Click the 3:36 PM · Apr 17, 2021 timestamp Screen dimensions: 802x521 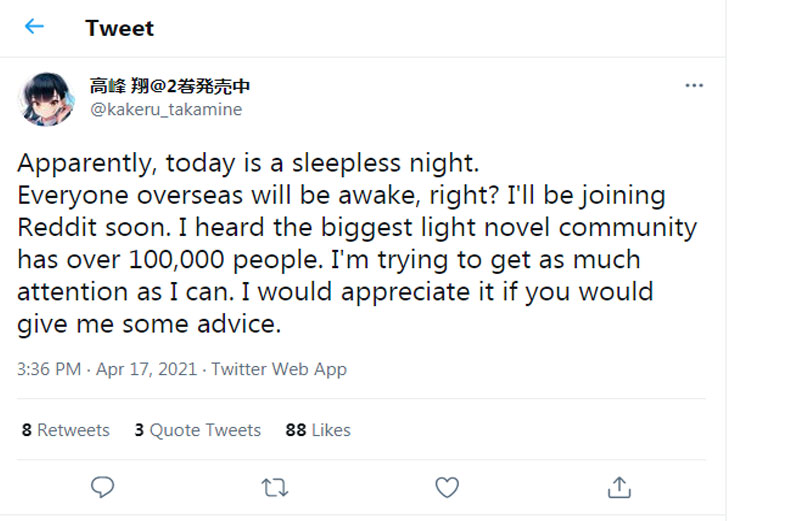point(108,369)
